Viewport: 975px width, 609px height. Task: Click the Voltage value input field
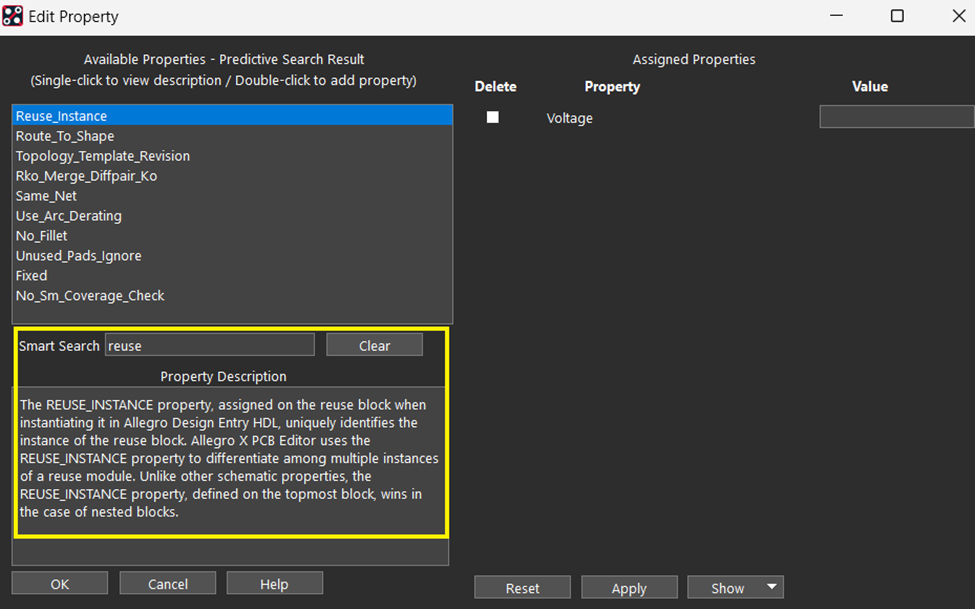[896, 117]
